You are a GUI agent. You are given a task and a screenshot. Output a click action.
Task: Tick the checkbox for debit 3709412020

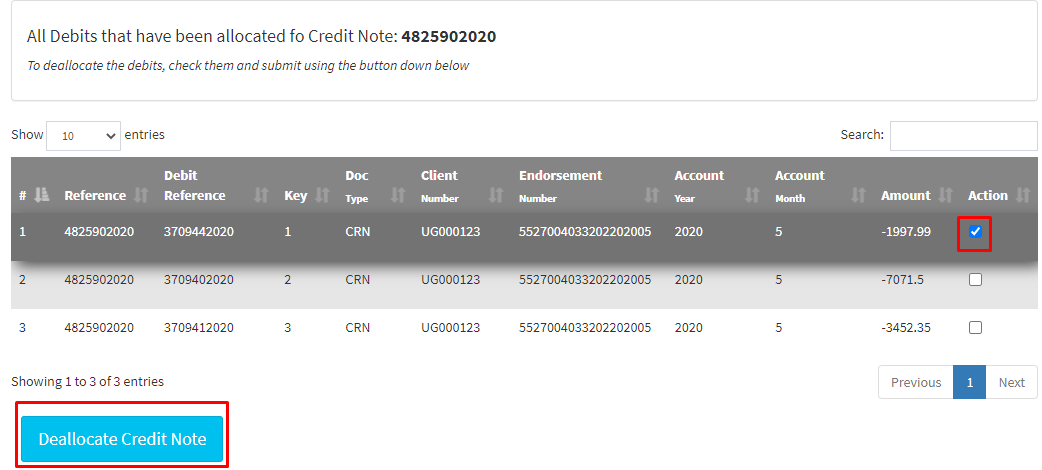point(976,327)
